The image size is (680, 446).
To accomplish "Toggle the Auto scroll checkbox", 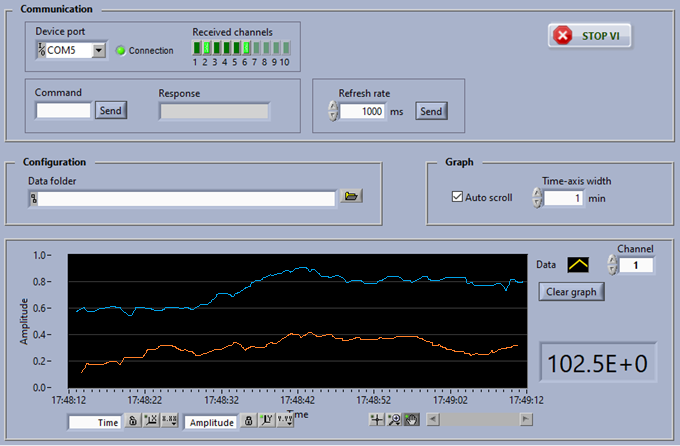I will click(458, 197).
